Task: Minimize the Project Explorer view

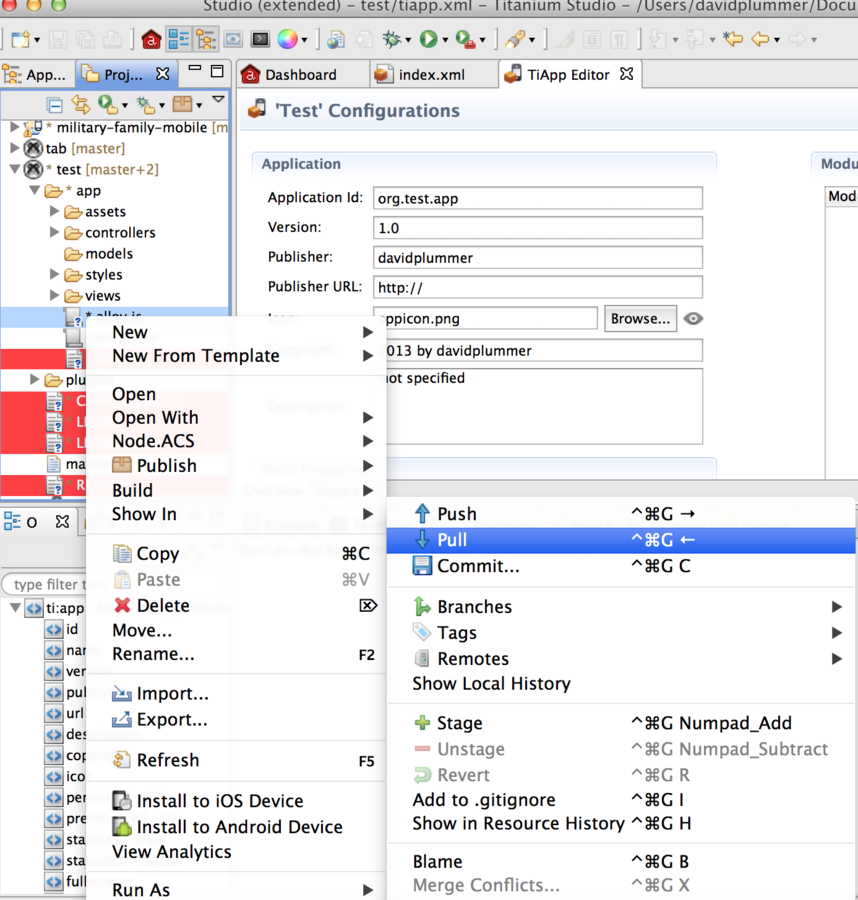Action: 195,68
